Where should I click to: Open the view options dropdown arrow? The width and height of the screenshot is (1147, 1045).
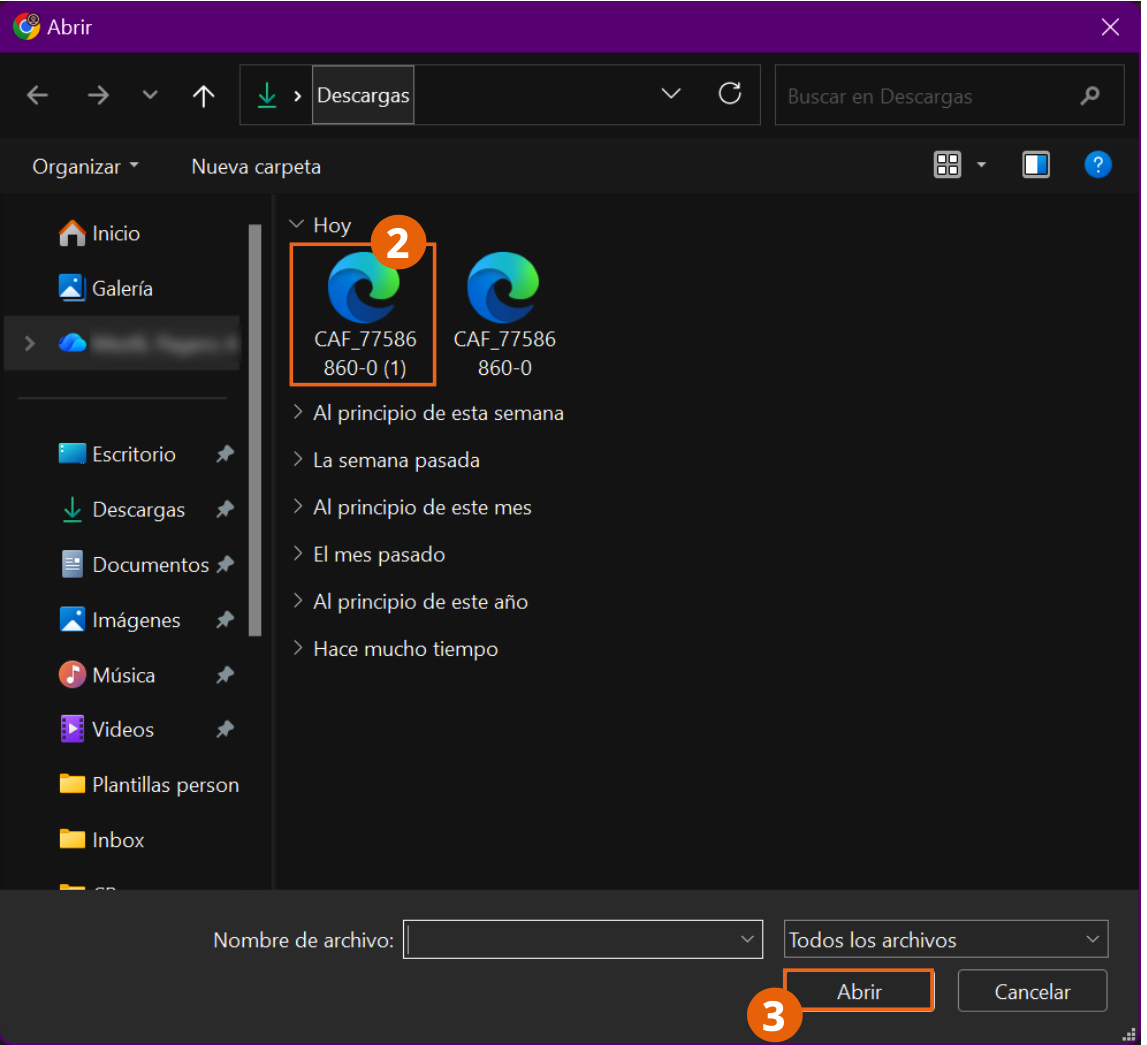(x=982, y=165)
